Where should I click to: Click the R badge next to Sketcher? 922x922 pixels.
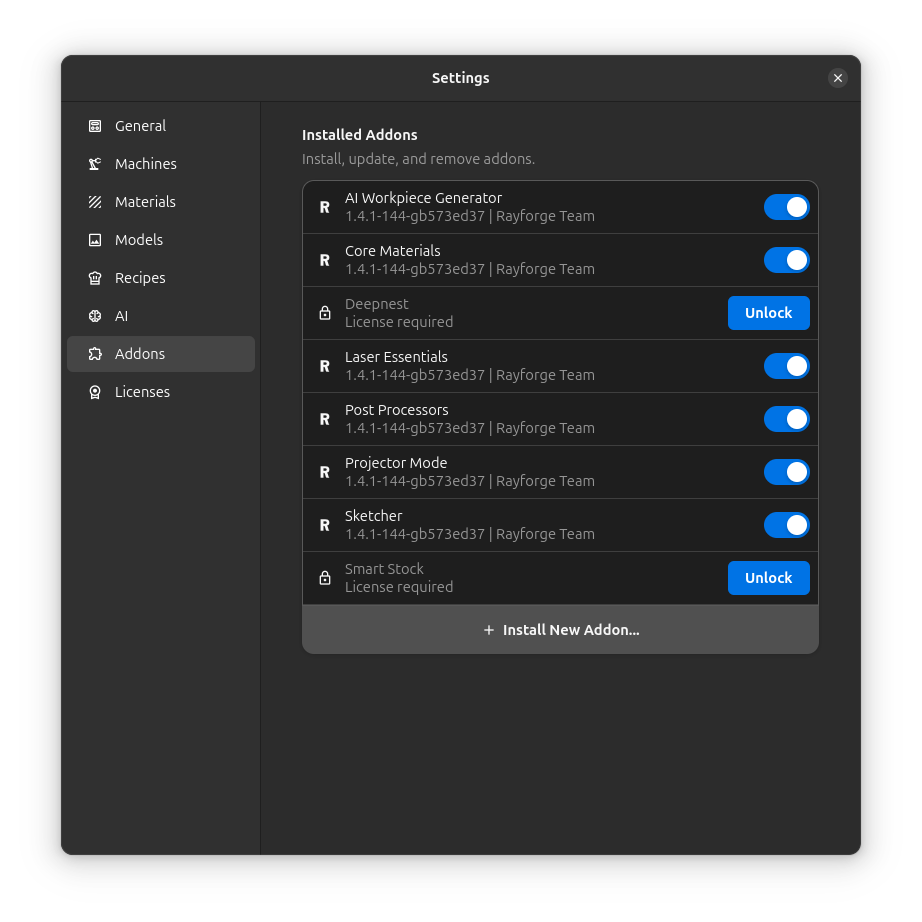[x=324, y=524]
